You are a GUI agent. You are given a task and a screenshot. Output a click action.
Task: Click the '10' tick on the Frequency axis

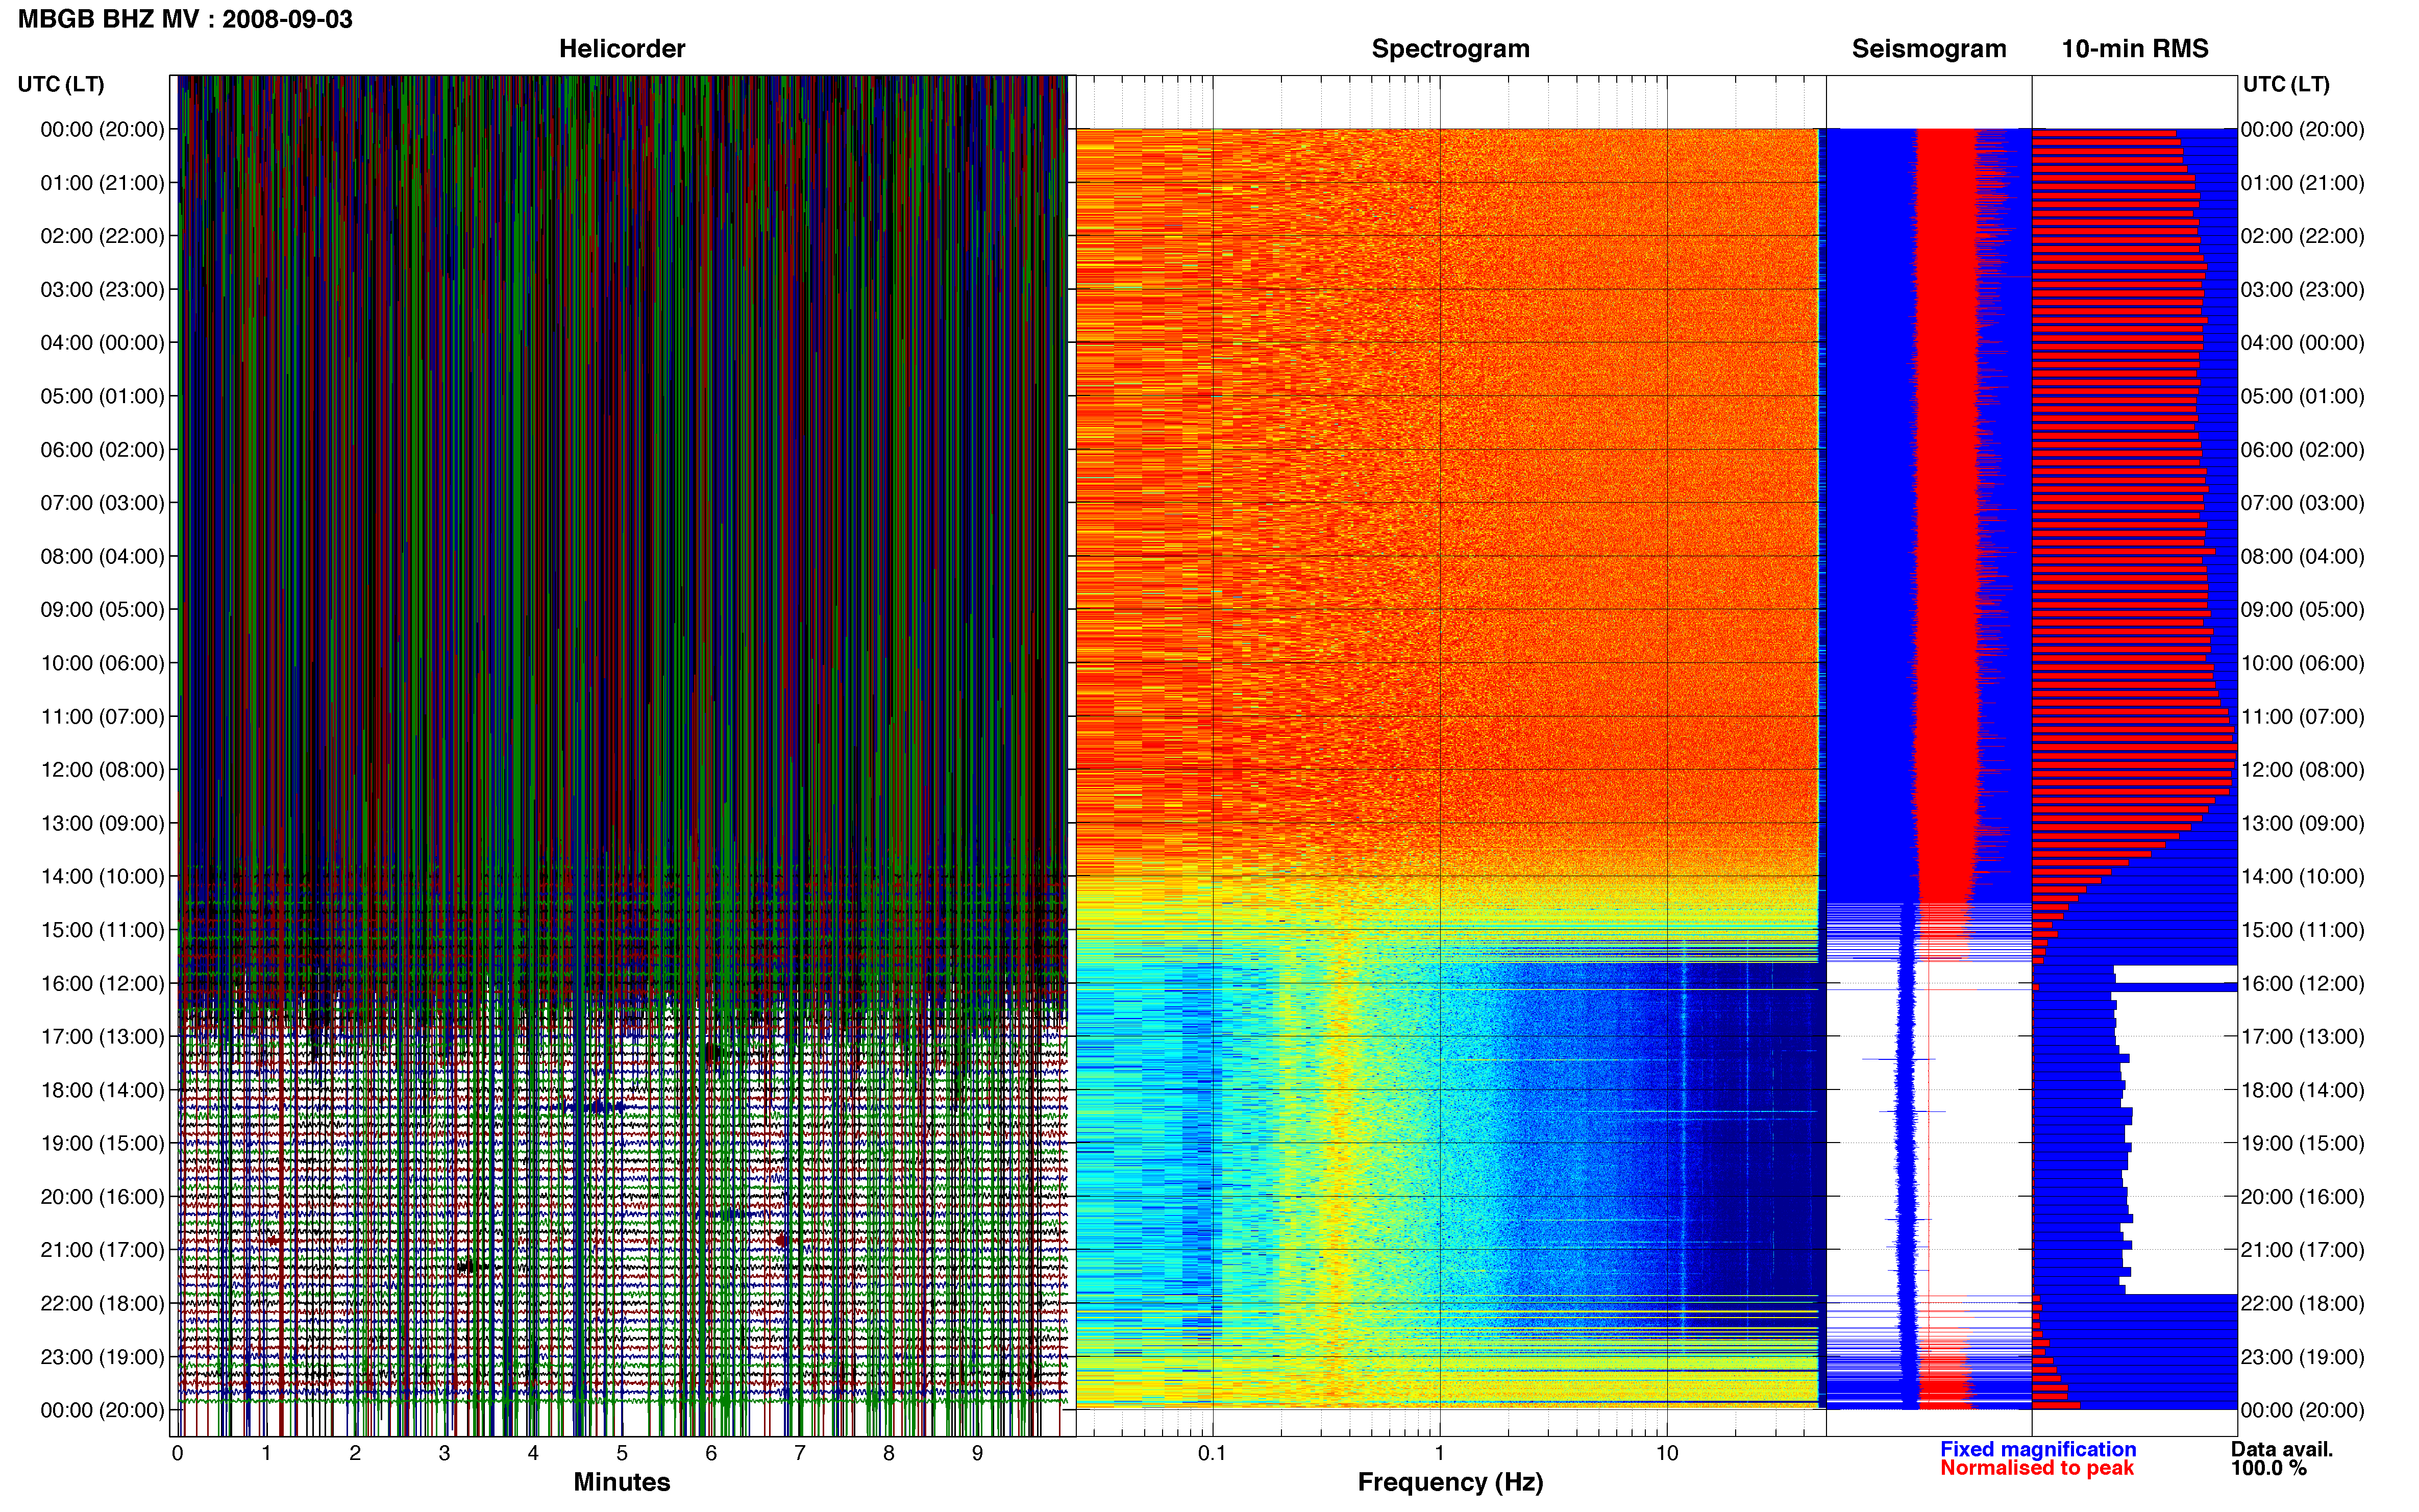1666,1454
